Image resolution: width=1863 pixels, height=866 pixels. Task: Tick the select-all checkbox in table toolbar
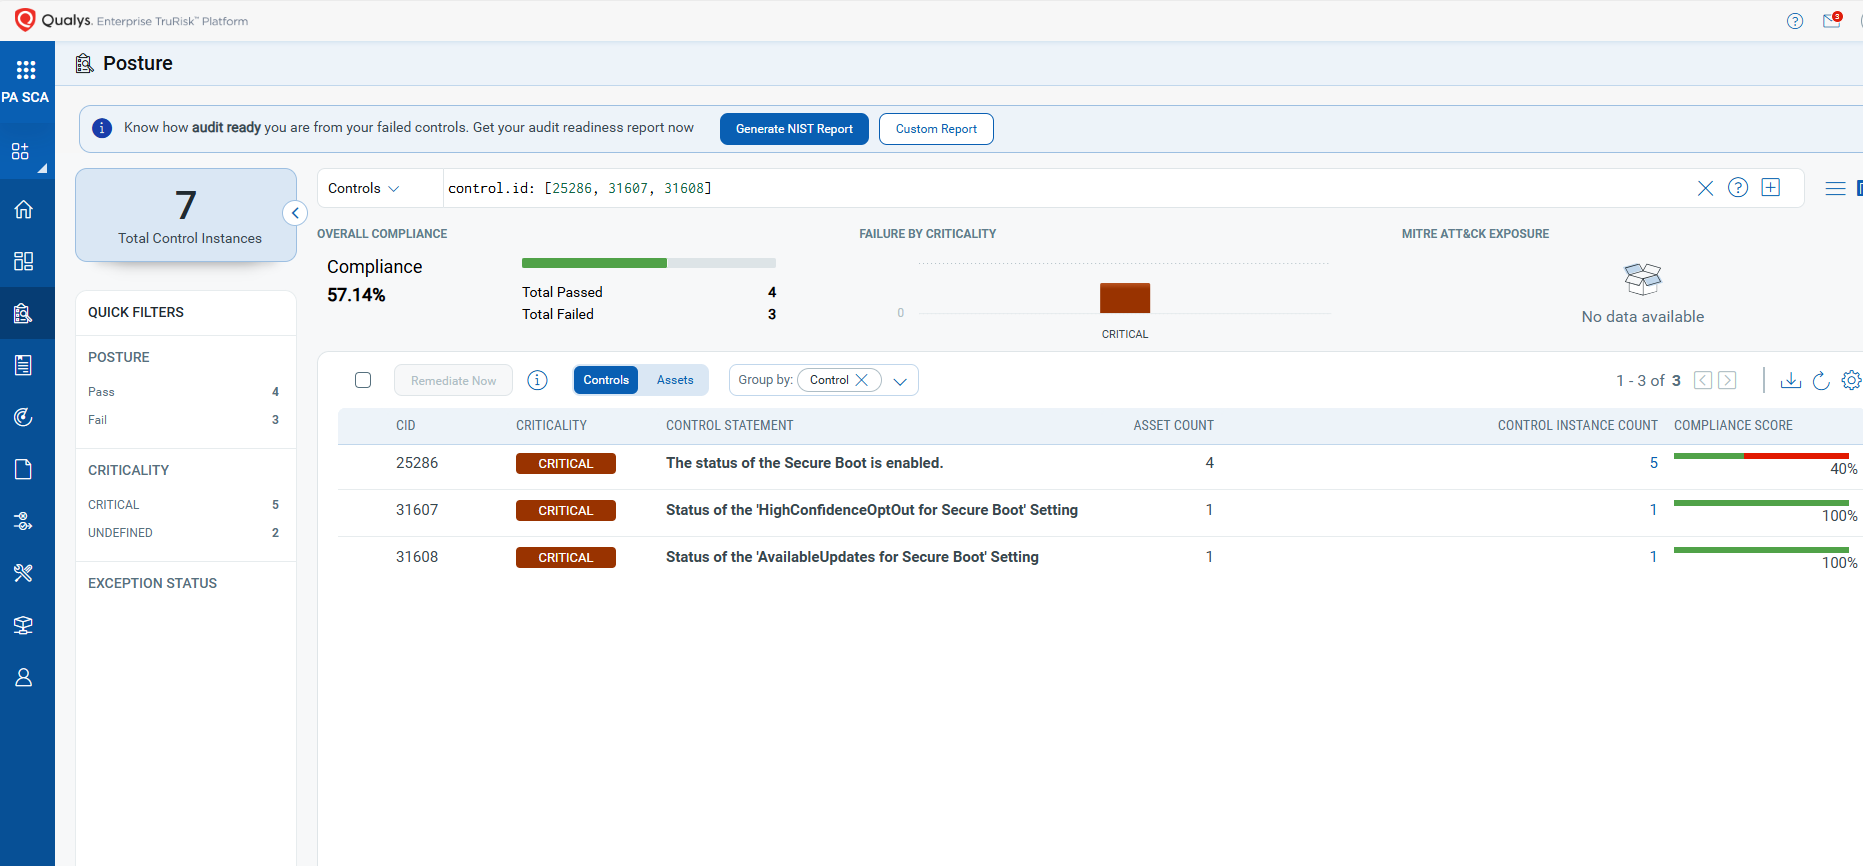coord(363,380)
